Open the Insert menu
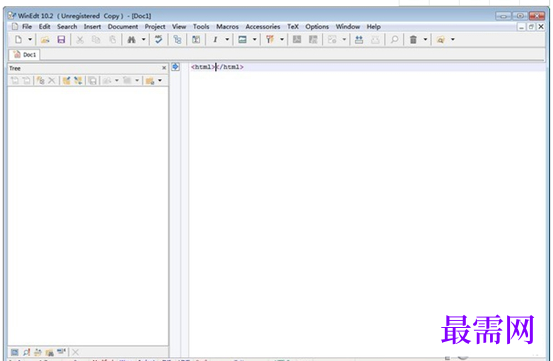This screenshot has height=361, width=553. [92, 26]
